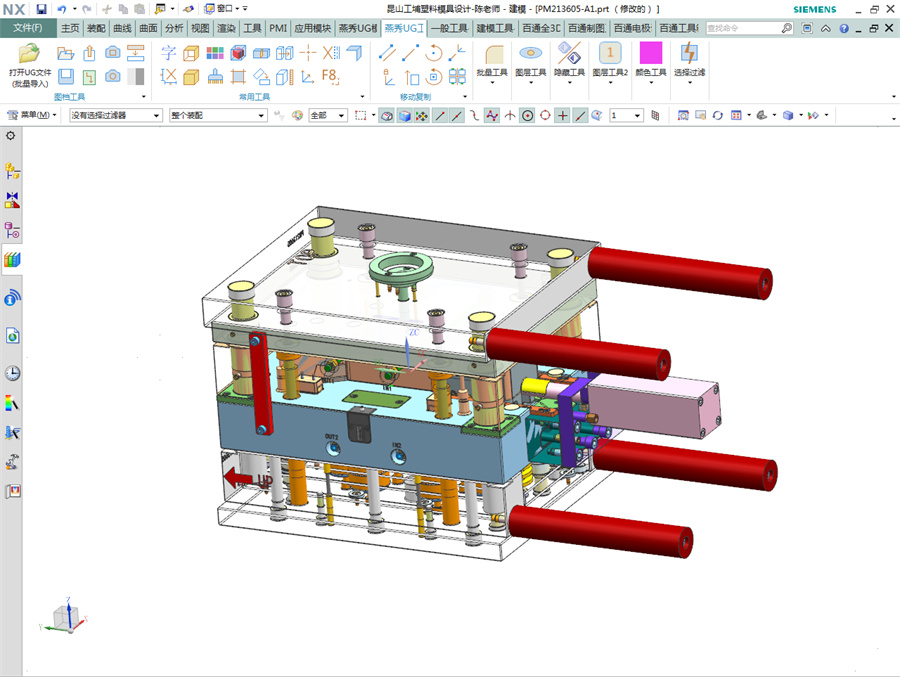Click the 文件(F) button
Viewport: 900px width, 677px height.
pyautogui.click(x=27, y=28)
